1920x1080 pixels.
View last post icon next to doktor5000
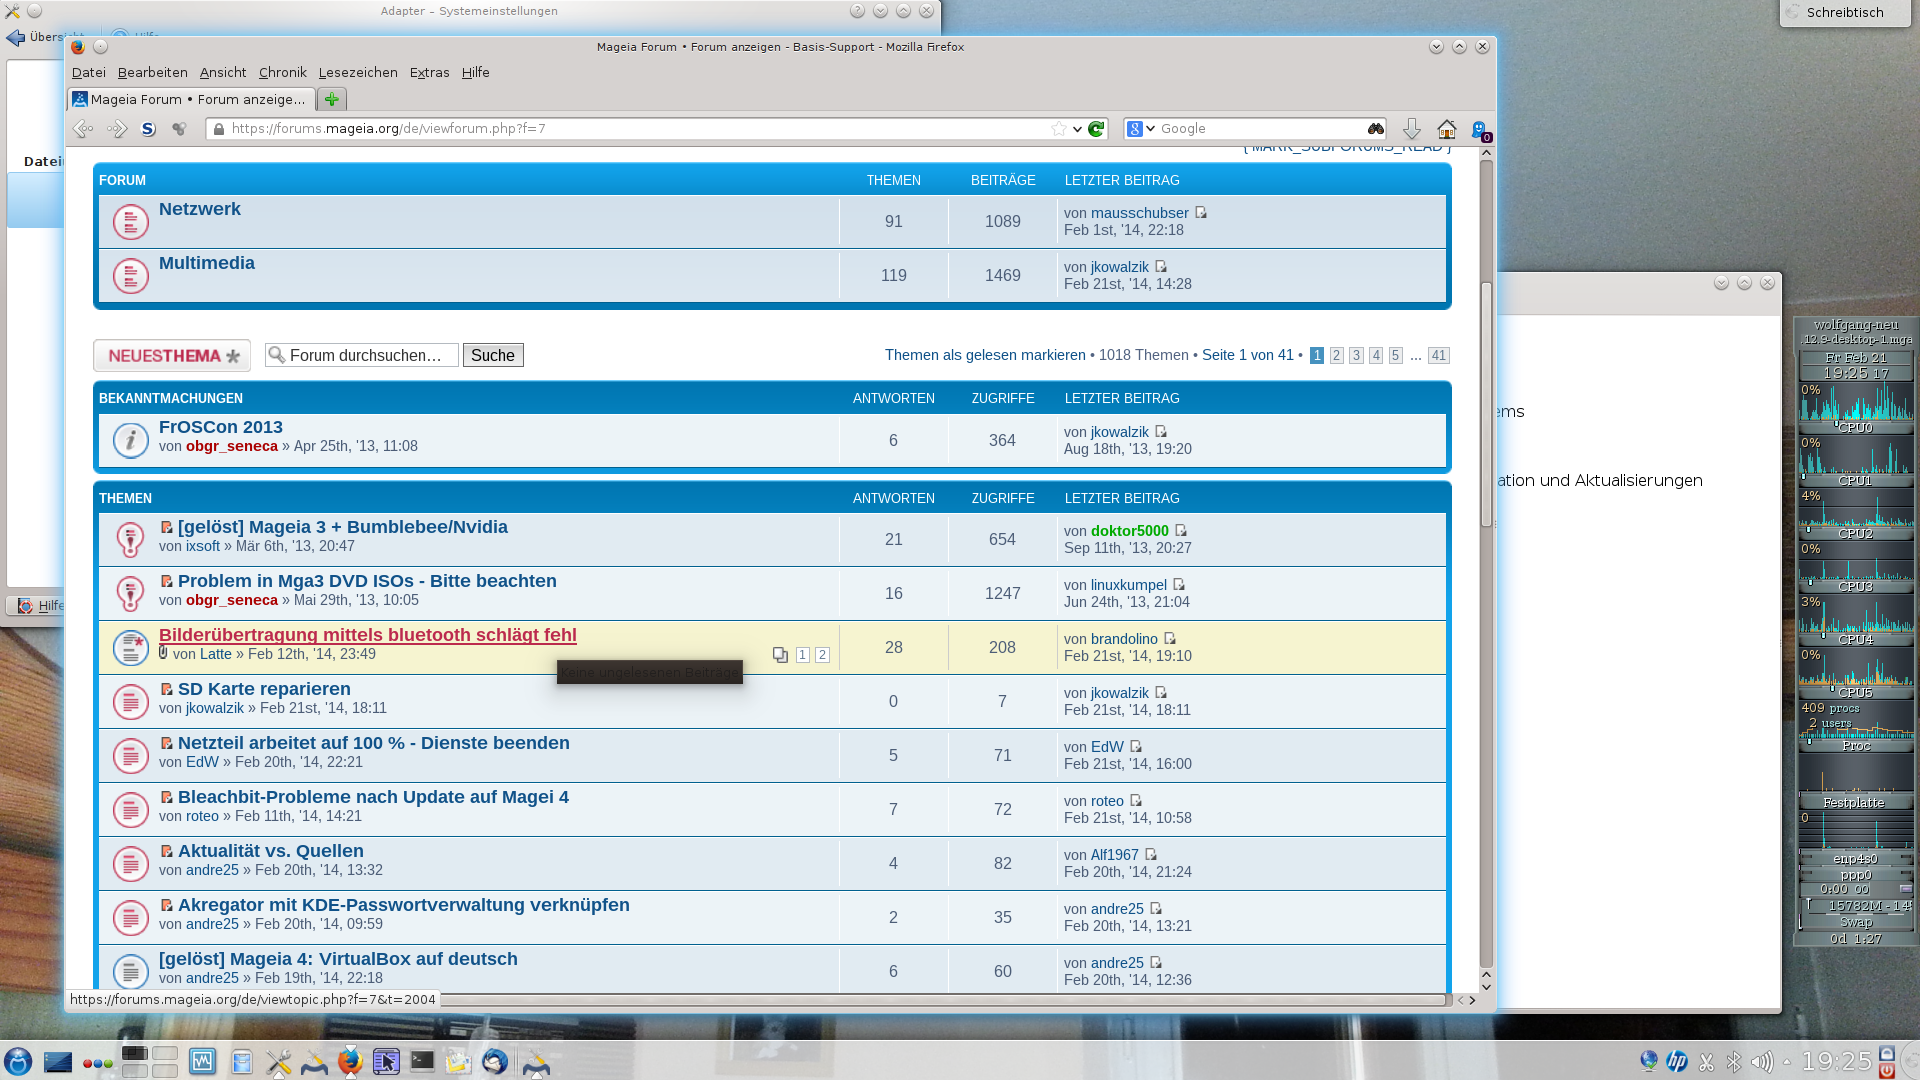(x=1181, y=531)
